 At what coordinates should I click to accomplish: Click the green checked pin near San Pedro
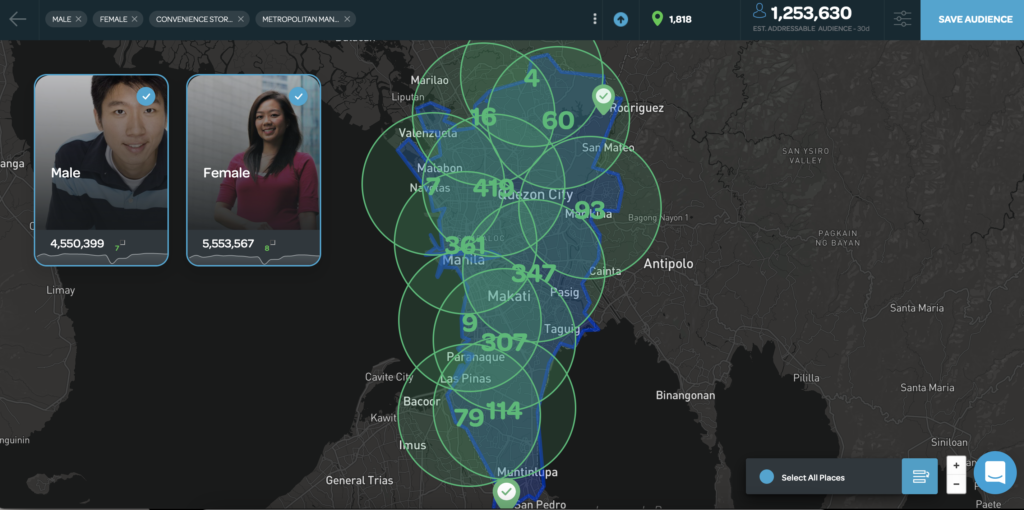click(x=506, y=494)
